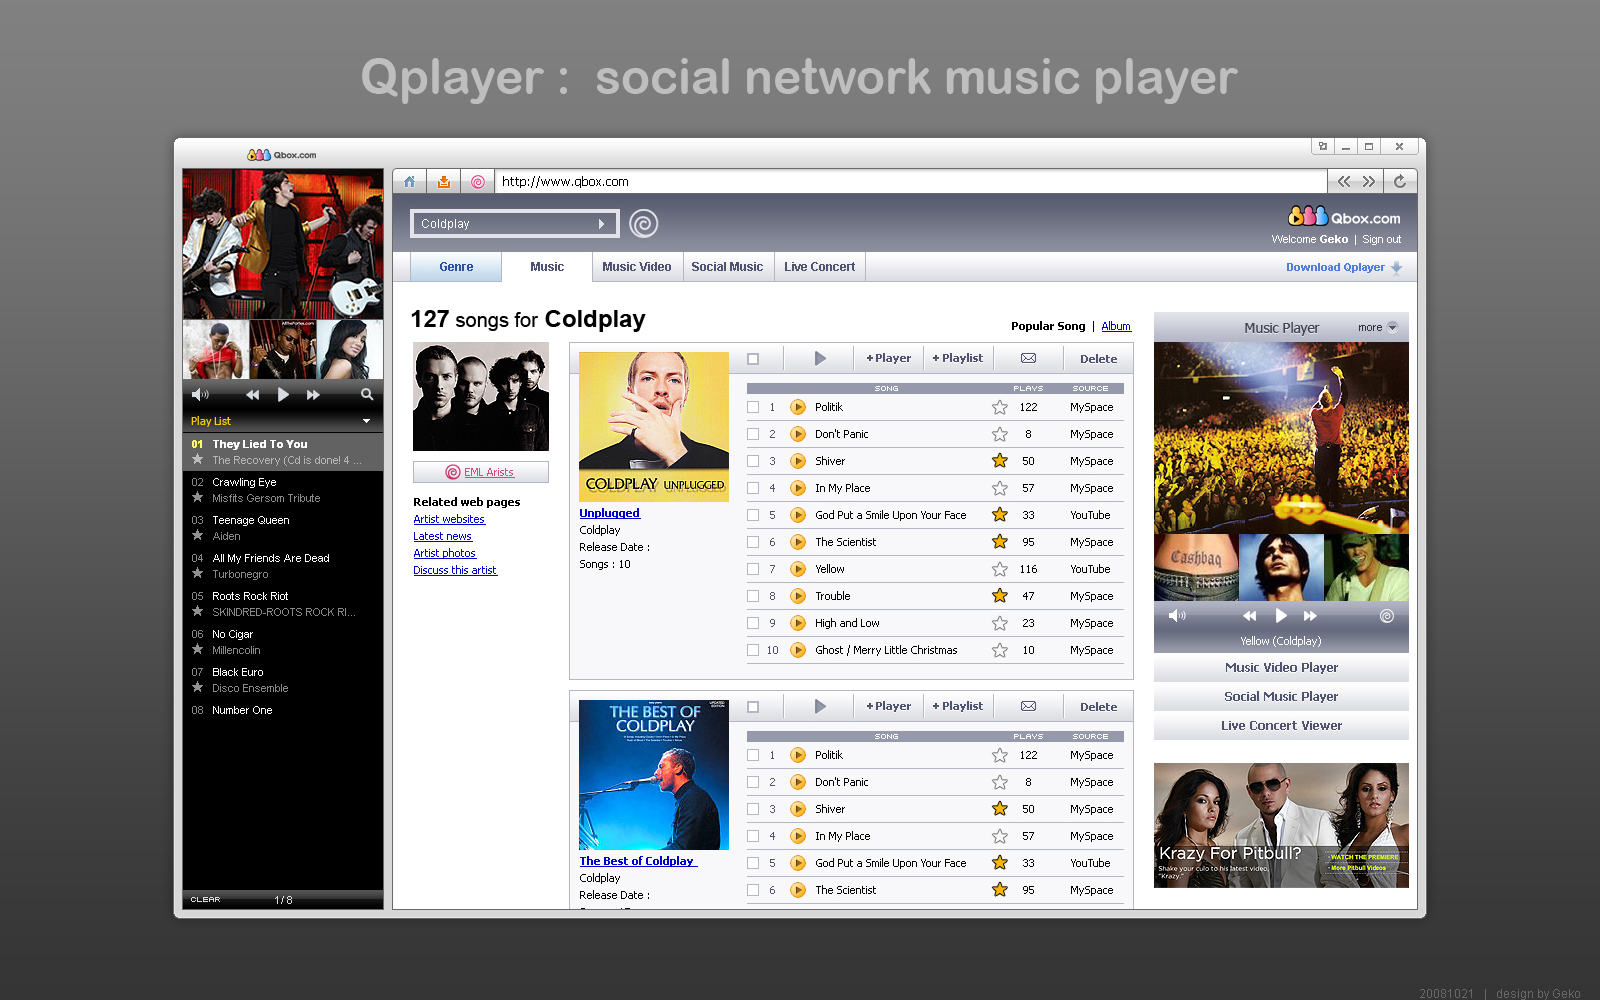Open the Artist websites link
This screenshot has height=1000, width=1600.
pyautogui.click(x=449, y=519)
